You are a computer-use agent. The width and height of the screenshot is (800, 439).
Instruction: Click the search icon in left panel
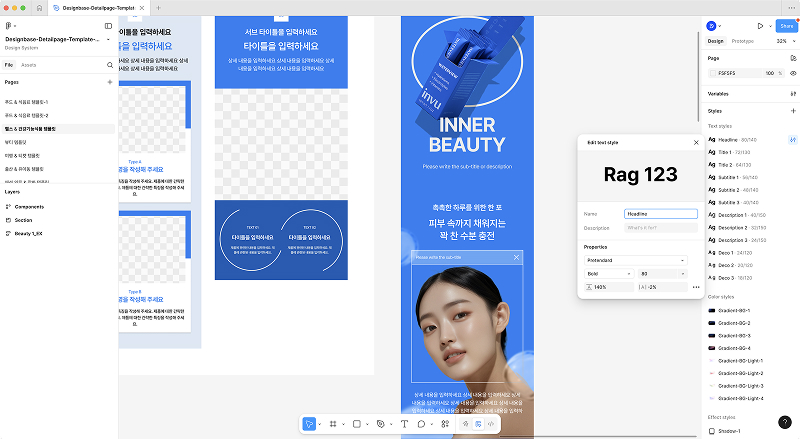[x=110, y=64]
